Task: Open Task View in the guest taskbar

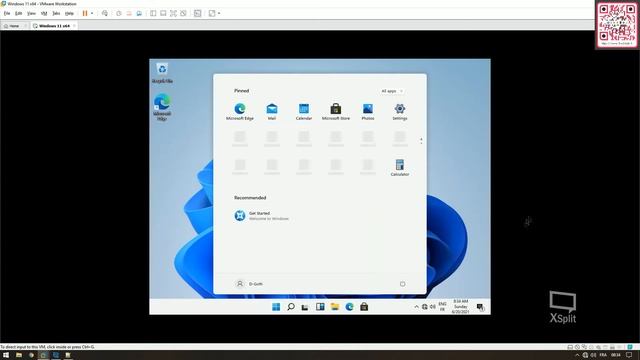Action: pyautogui.click(x=305, y=307)
